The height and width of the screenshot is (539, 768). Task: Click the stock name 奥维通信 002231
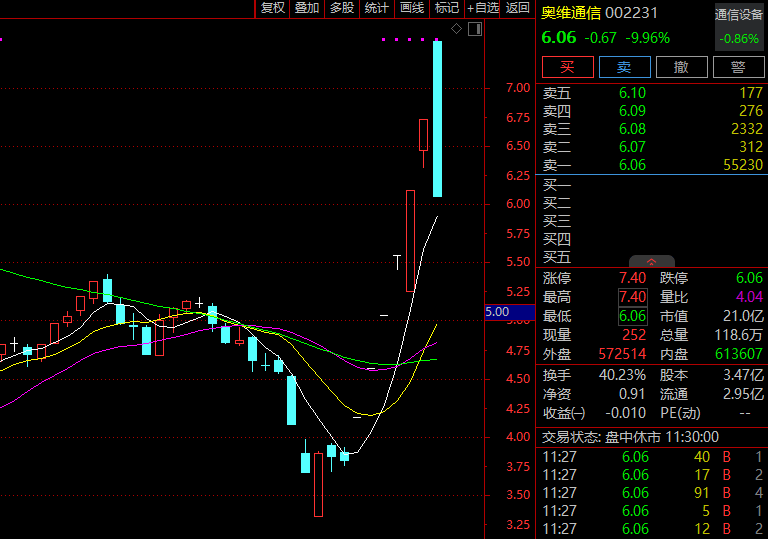pos(599,13)
